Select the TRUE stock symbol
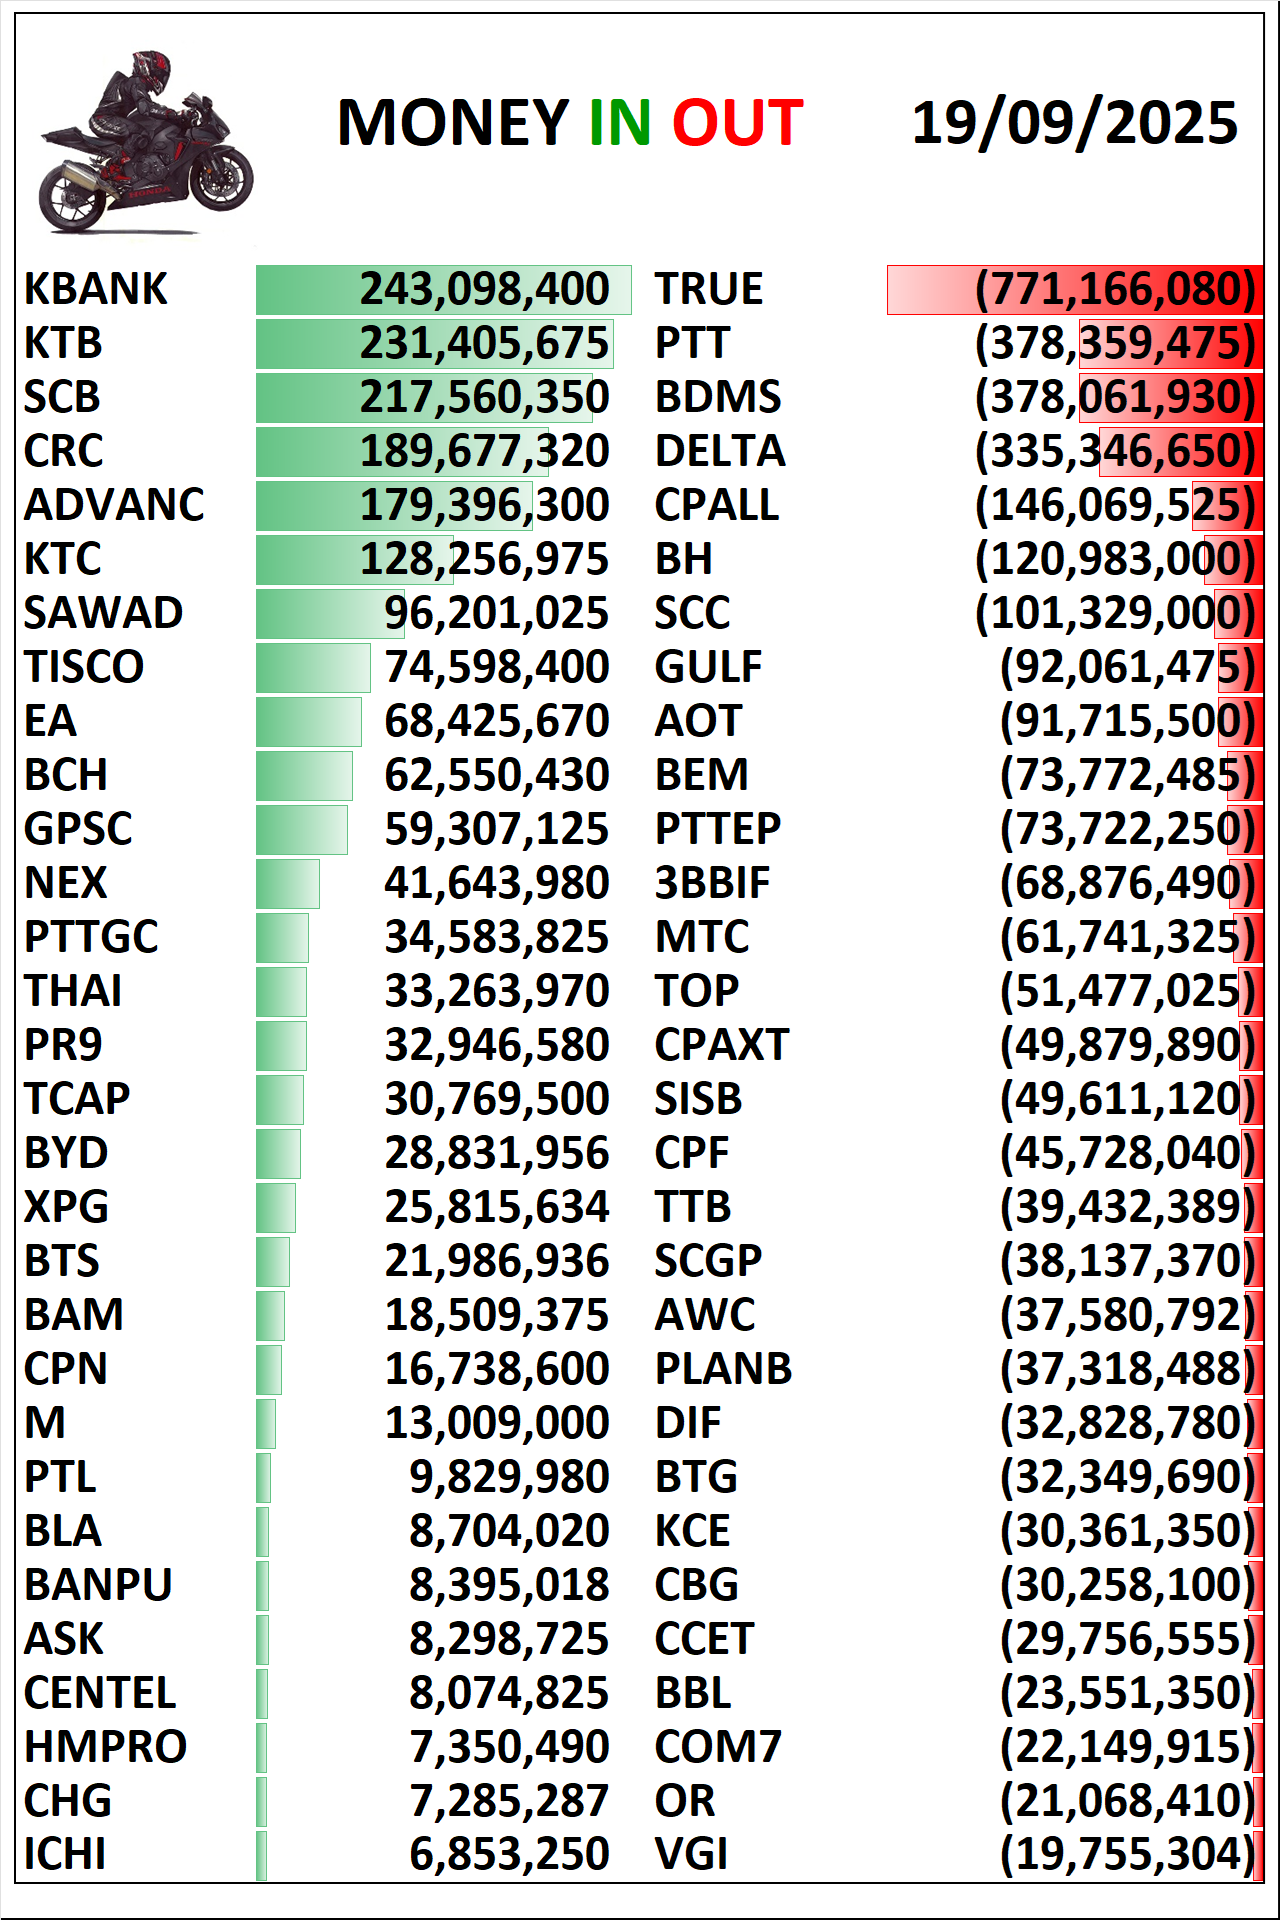 708,289
